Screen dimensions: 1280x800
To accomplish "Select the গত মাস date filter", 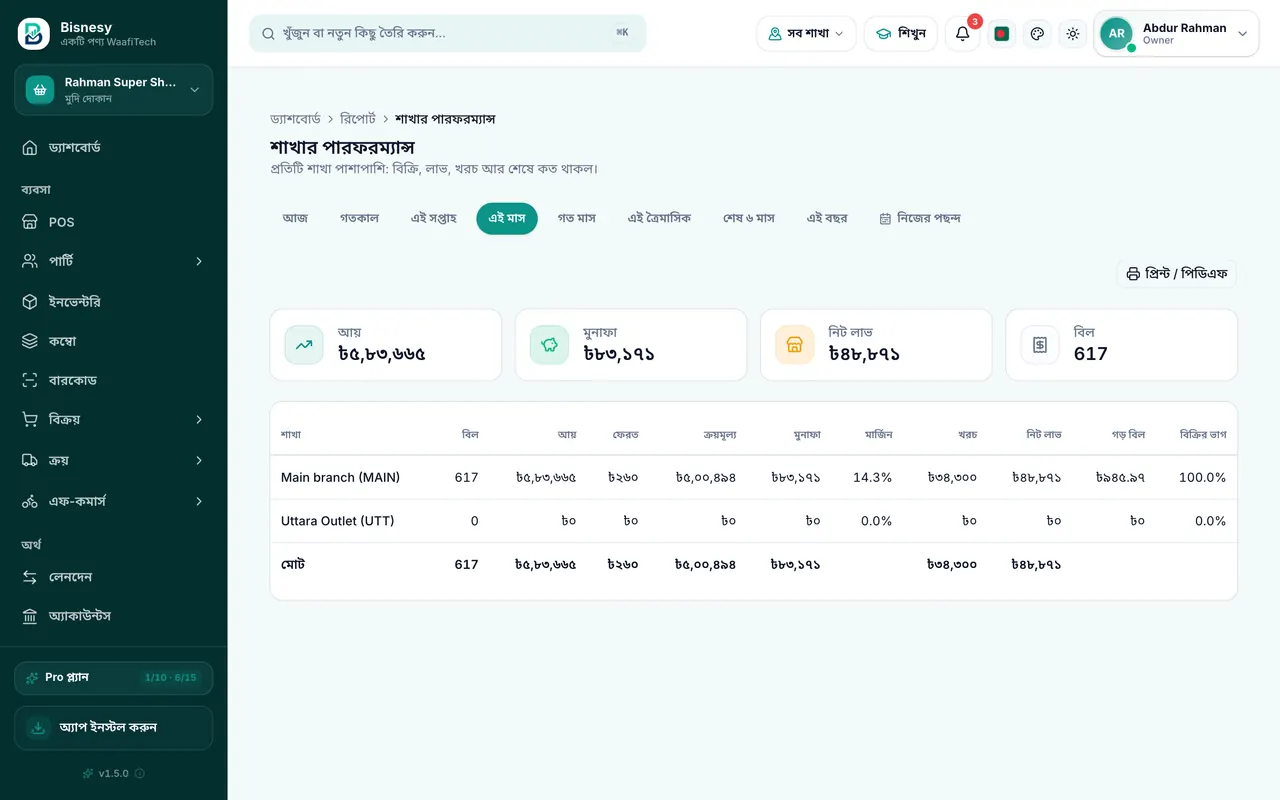I will [577, 219].
